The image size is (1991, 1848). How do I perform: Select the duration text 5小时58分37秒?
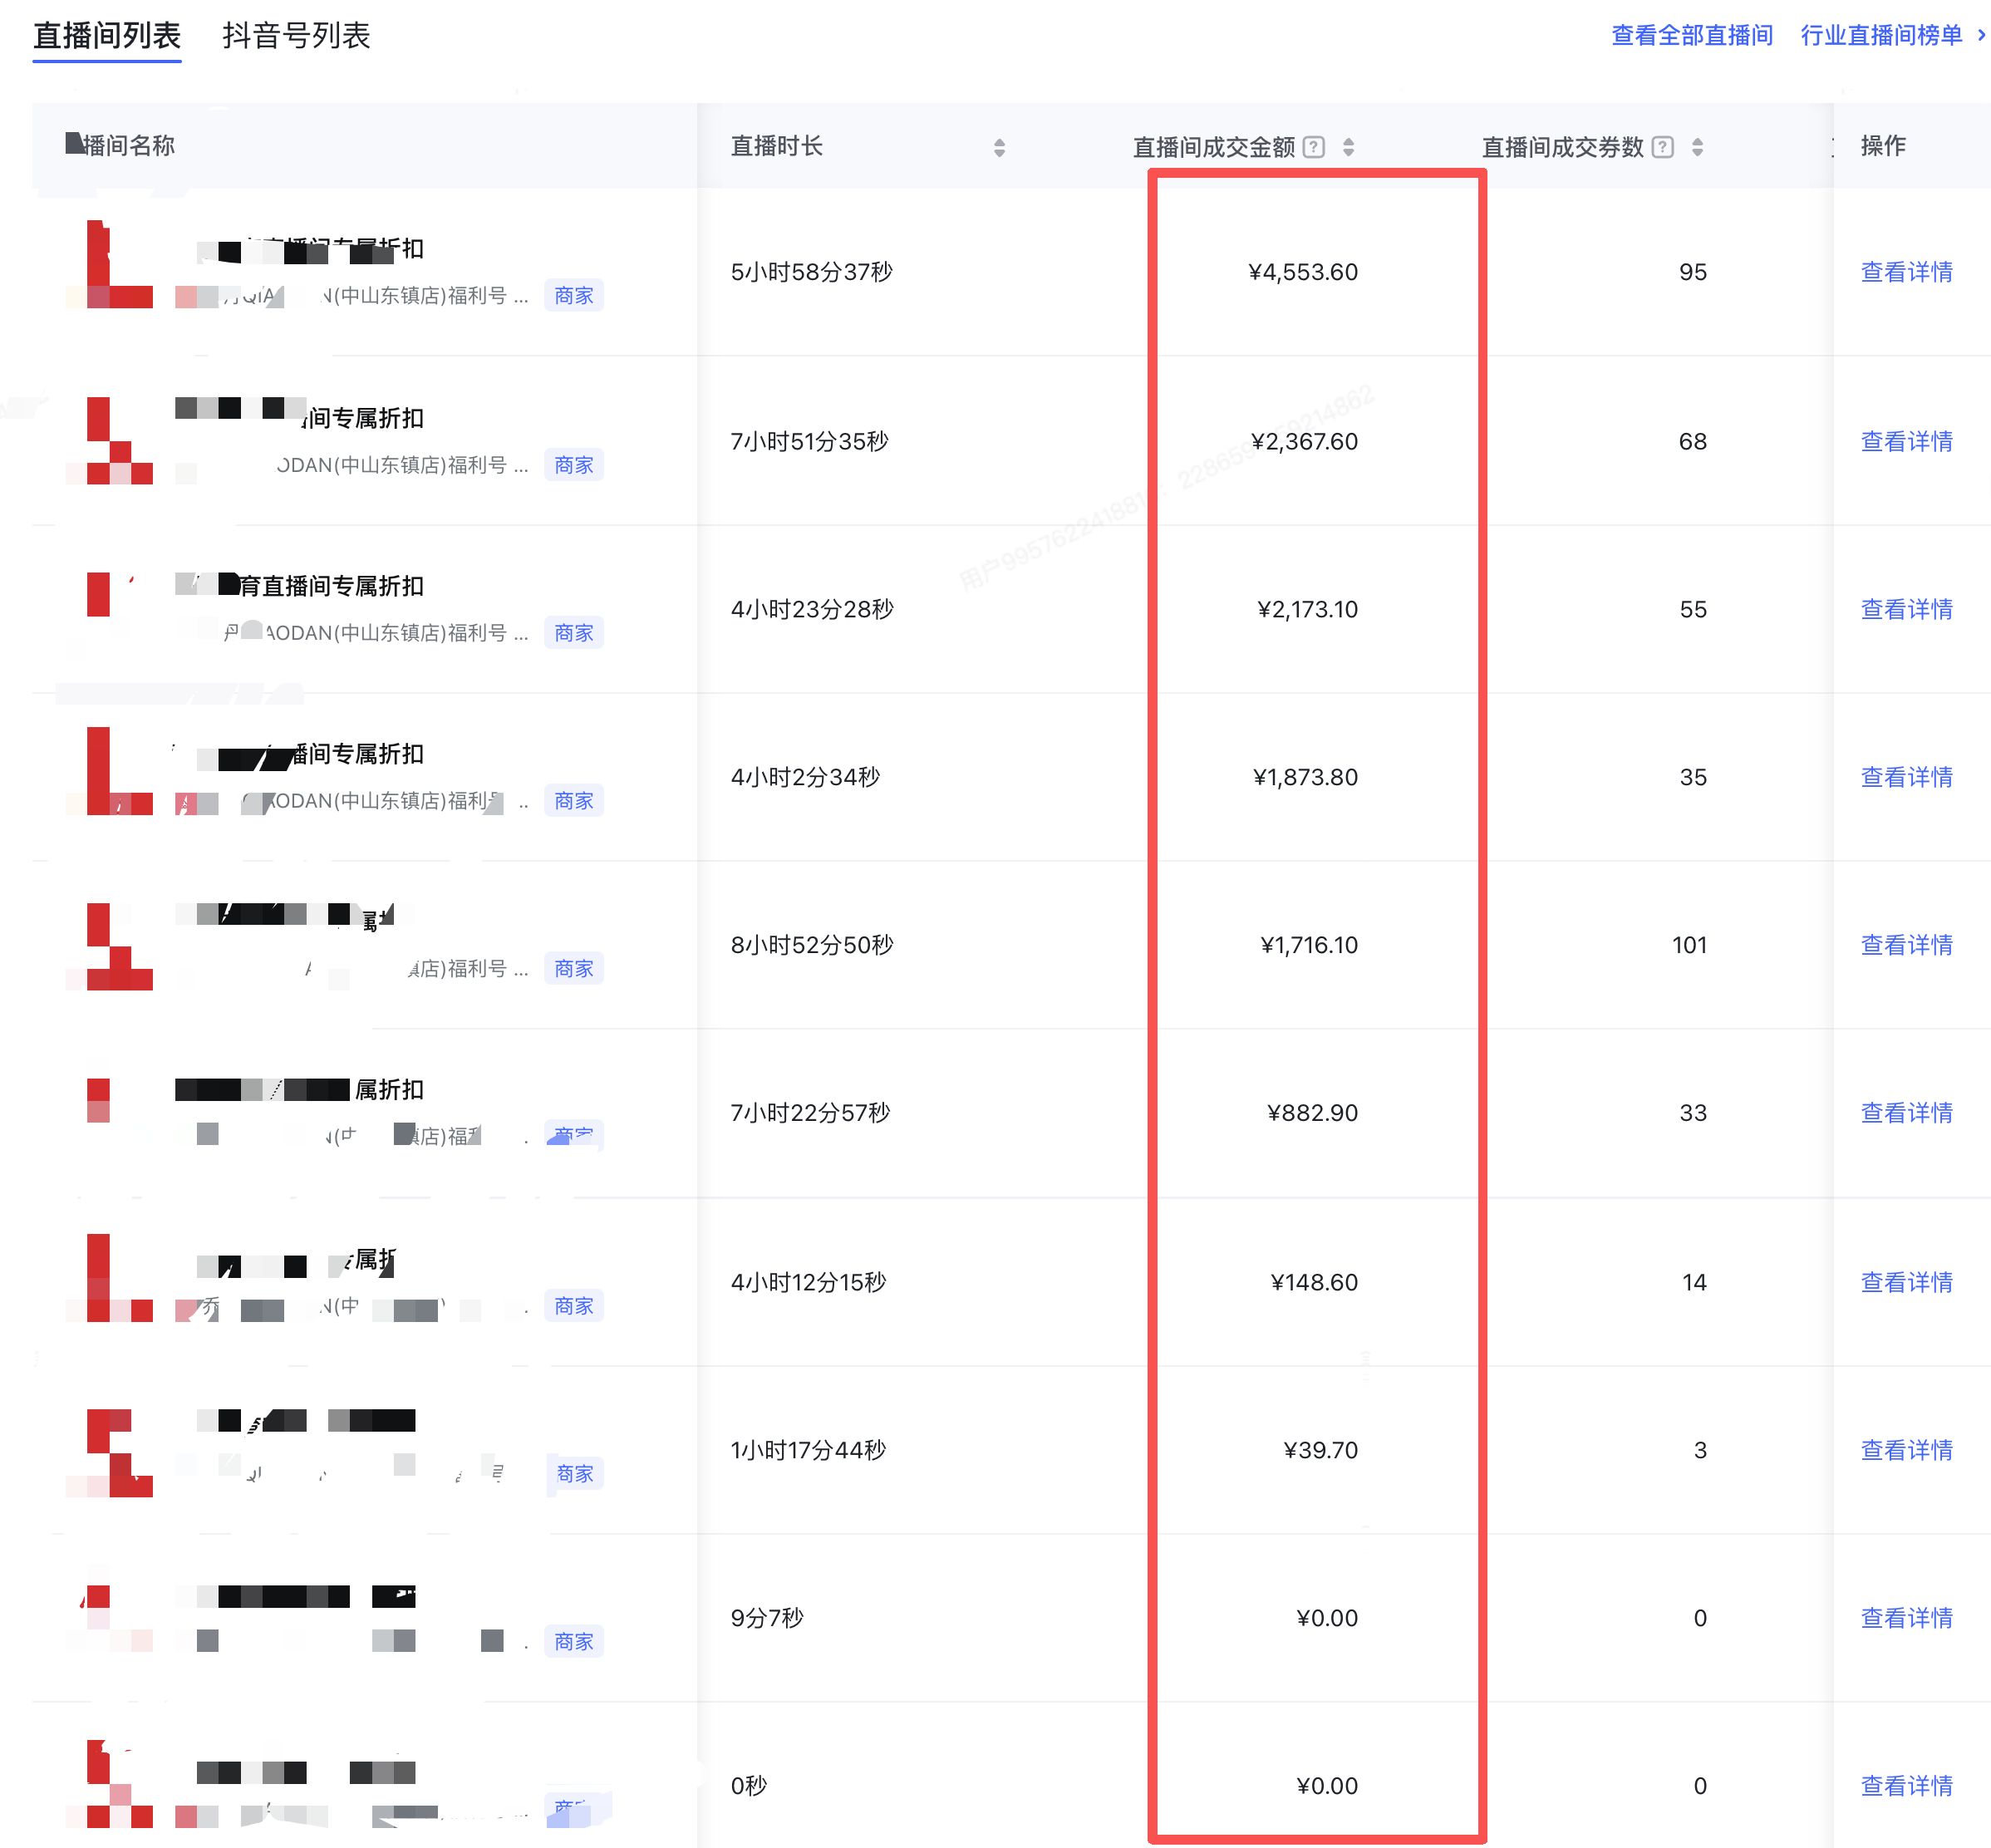[811, 272]
